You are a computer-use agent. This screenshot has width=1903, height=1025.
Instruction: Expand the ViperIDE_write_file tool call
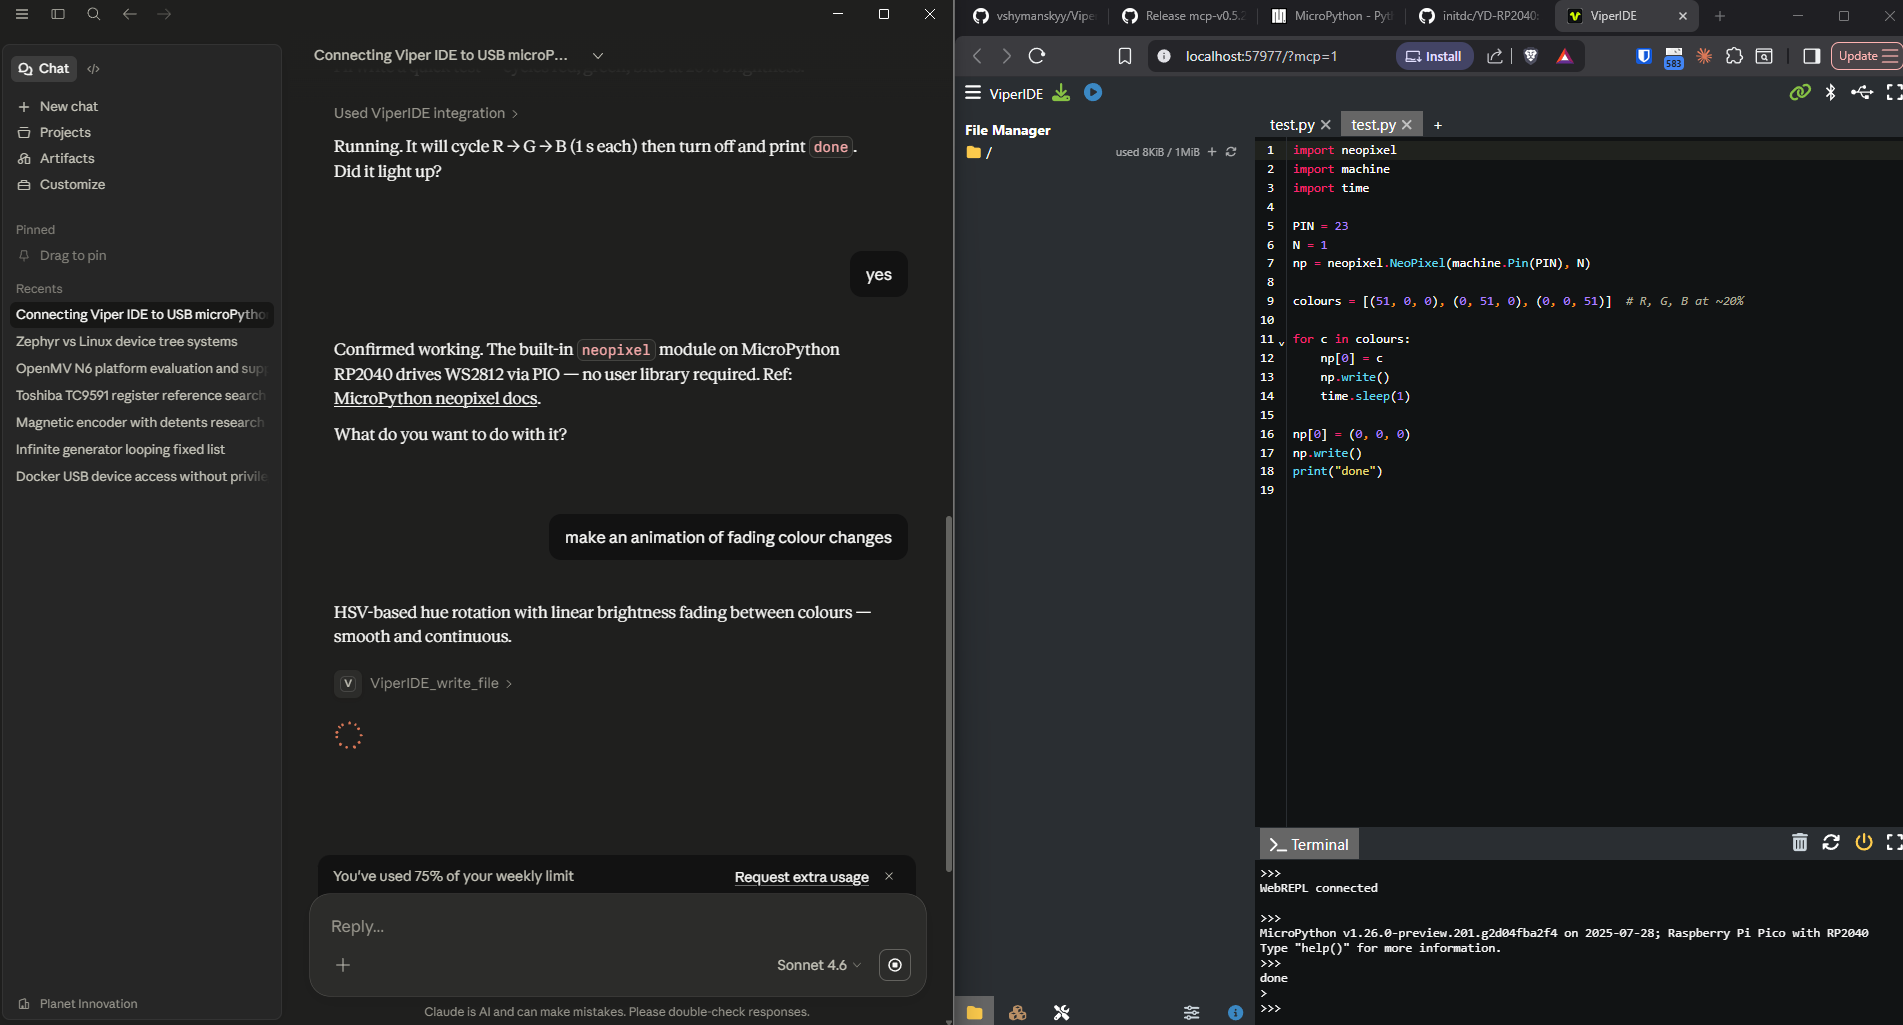click(434, 683)
